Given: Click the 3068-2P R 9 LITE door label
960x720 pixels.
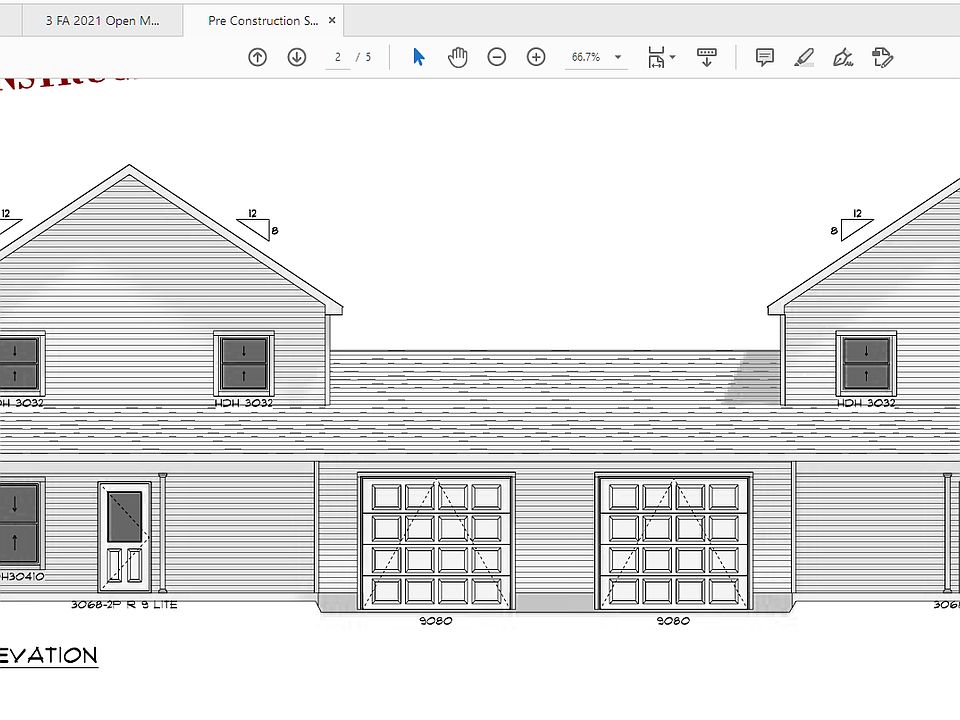Looking at the screenshot, I should [124, 605].
